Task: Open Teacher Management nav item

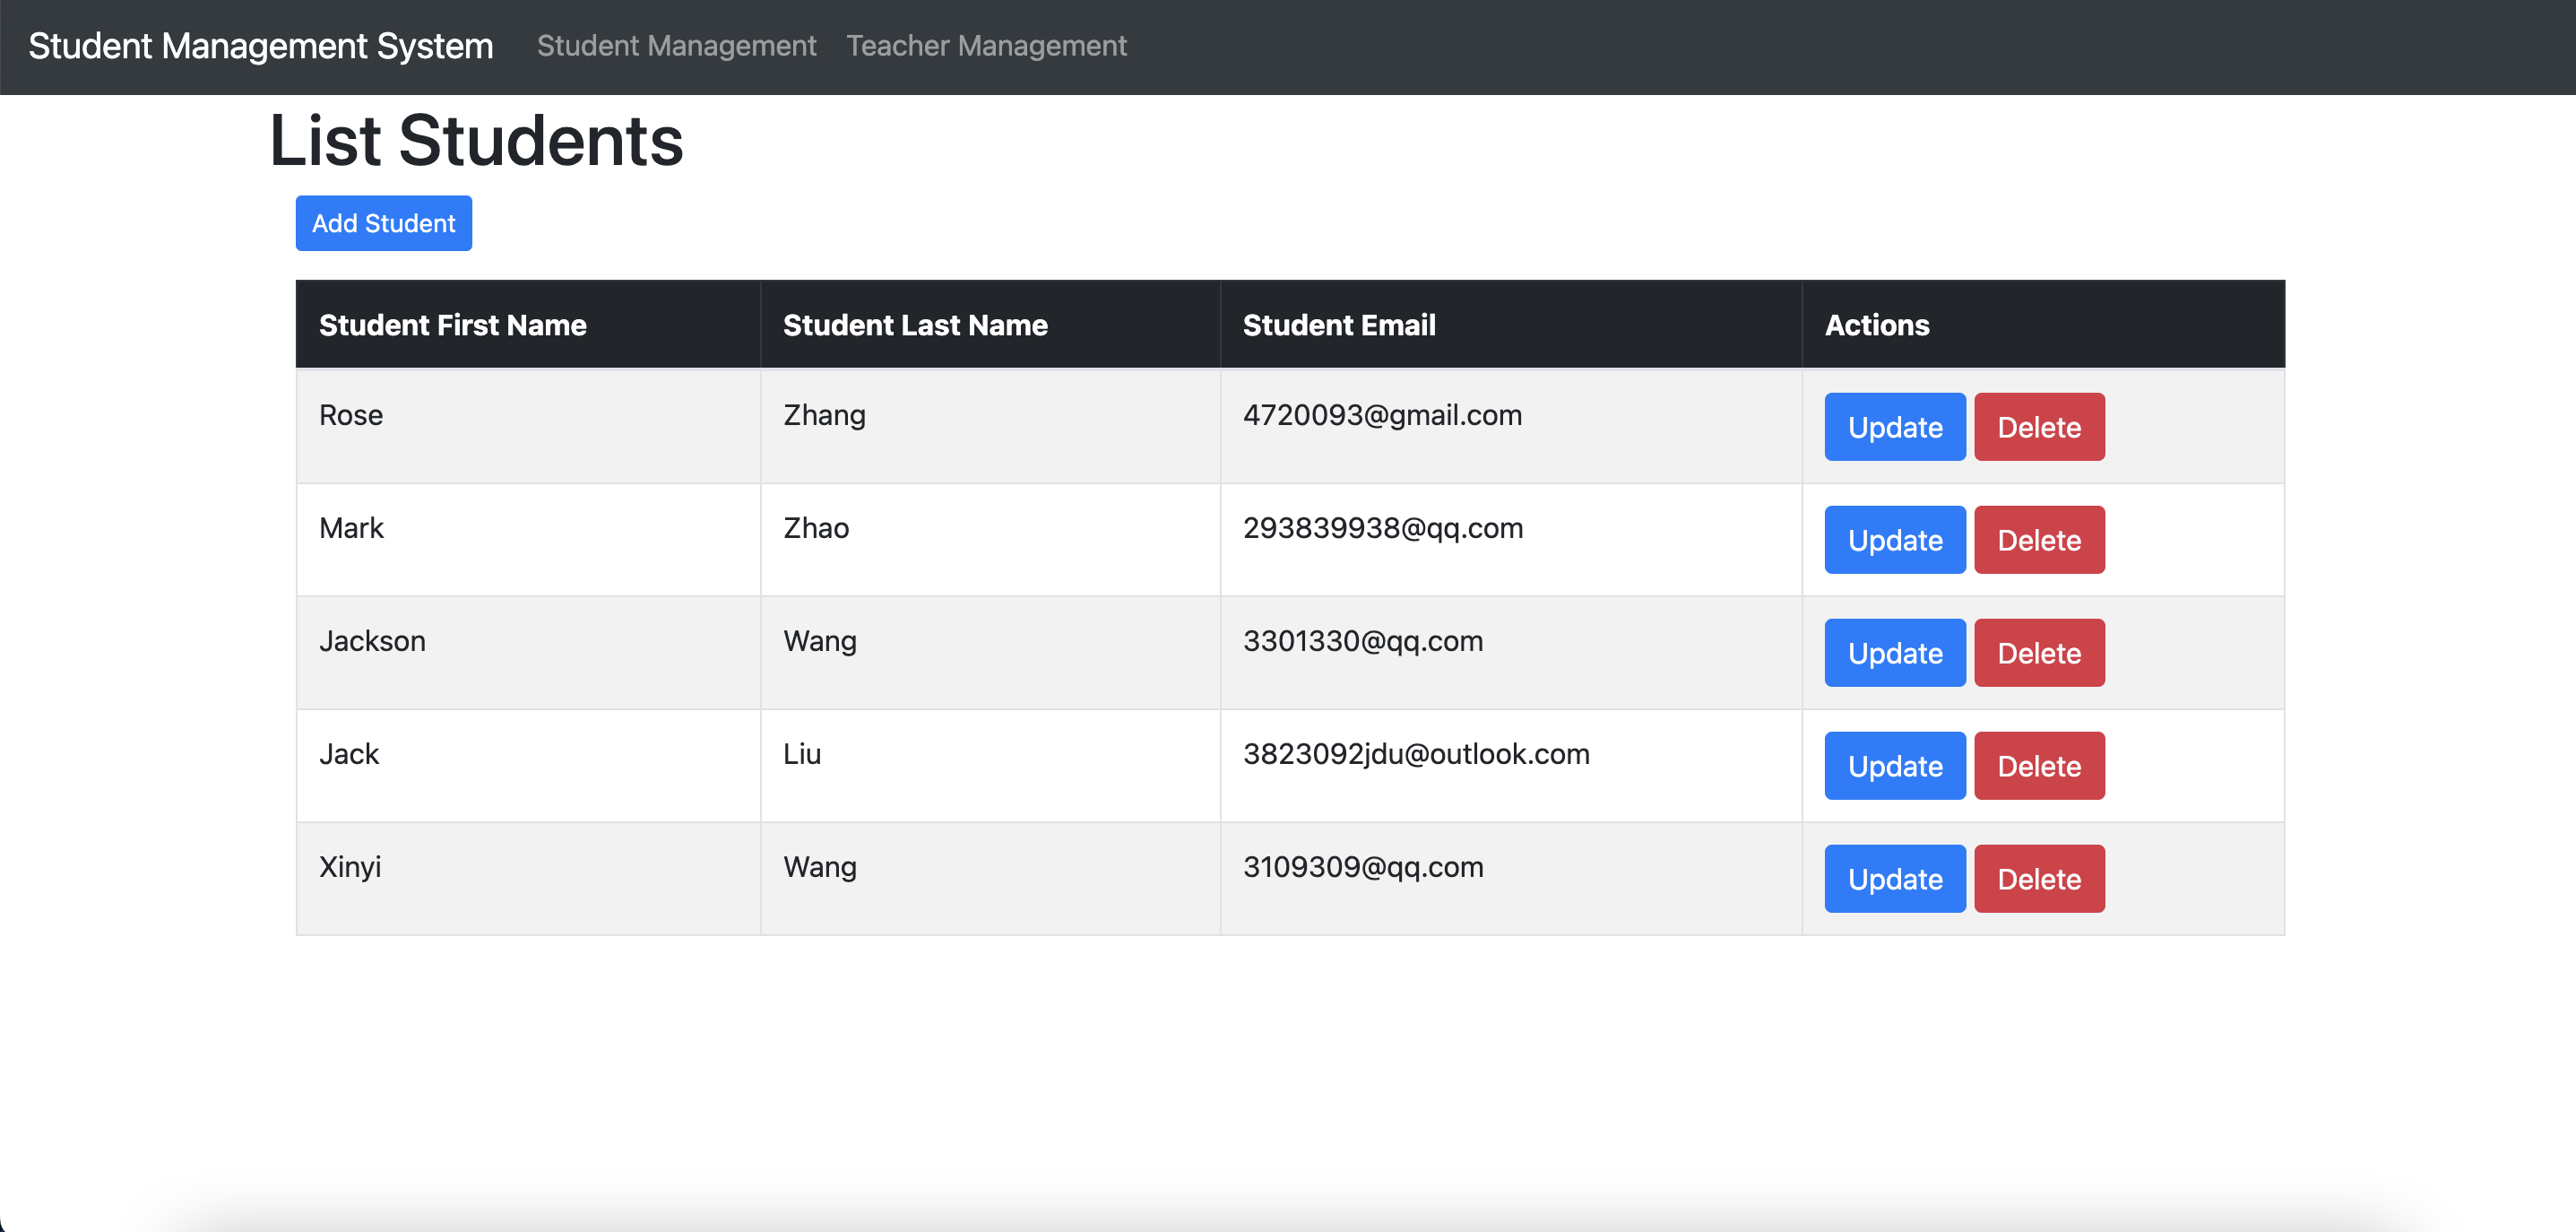Action: (986, 46)
